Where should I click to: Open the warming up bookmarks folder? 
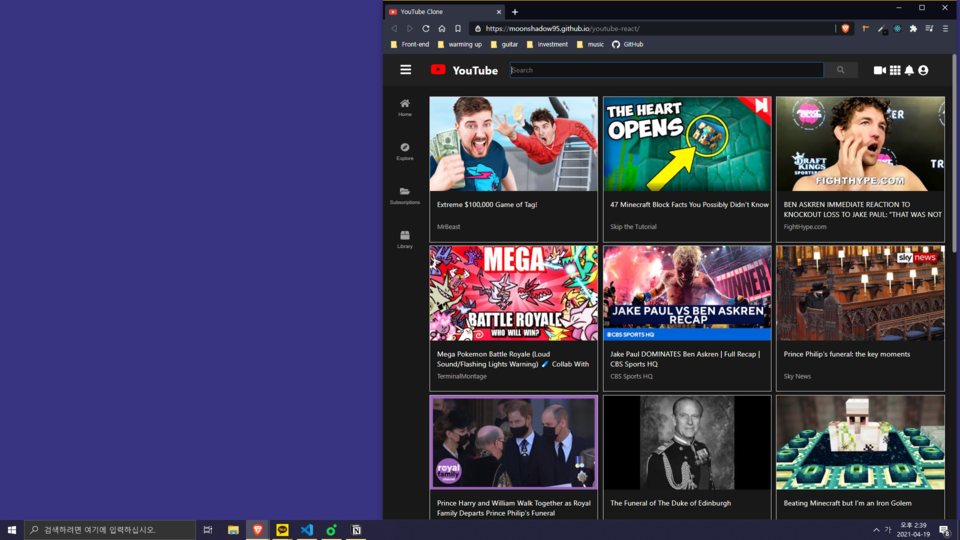pos(460,44)
